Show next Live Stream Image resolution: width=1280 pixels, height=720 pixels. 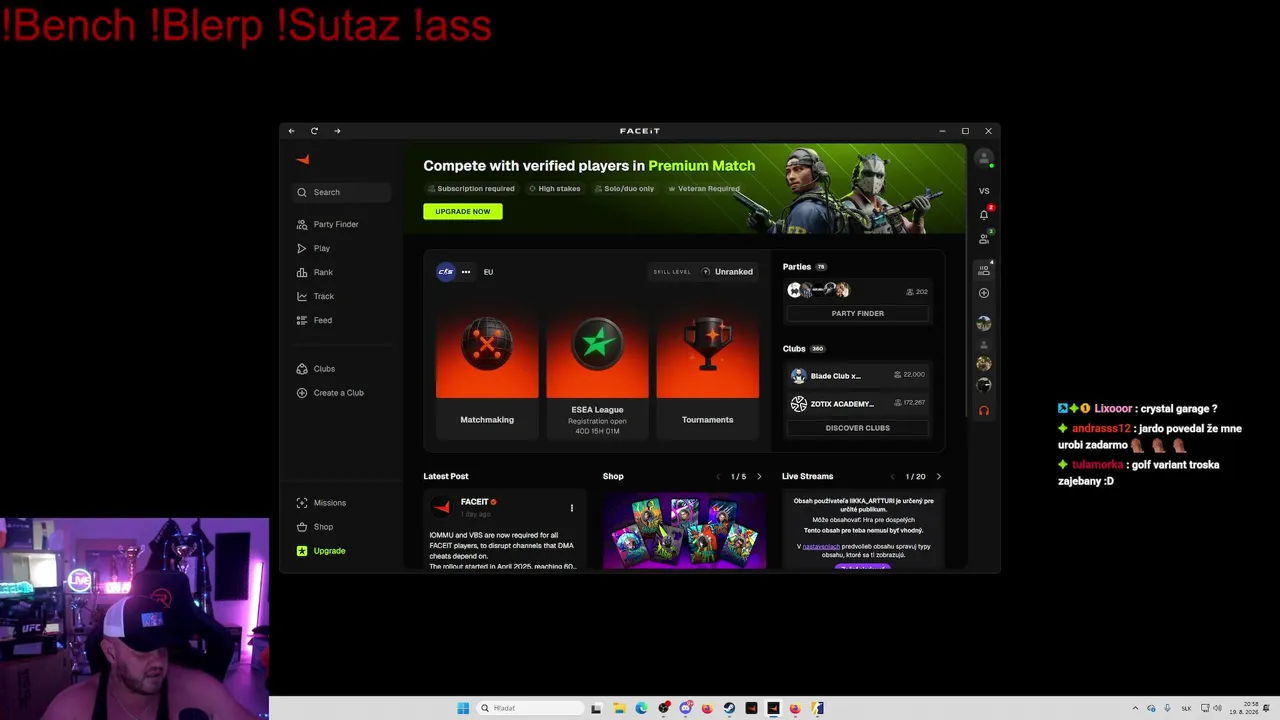[x=938, y=477]
